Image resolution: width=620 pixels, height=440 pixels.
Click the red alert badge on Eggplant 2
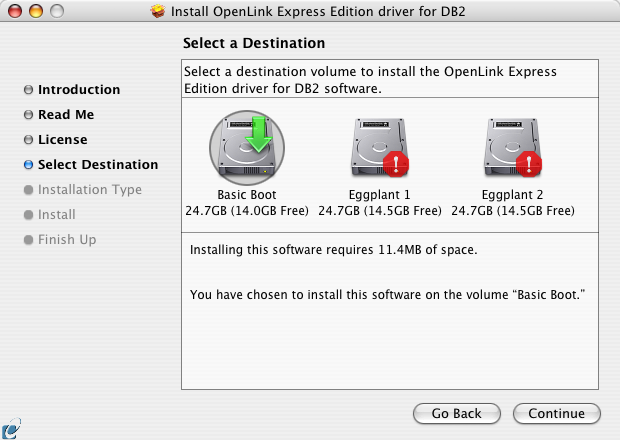pyautogui.click(x=529, y=163)
